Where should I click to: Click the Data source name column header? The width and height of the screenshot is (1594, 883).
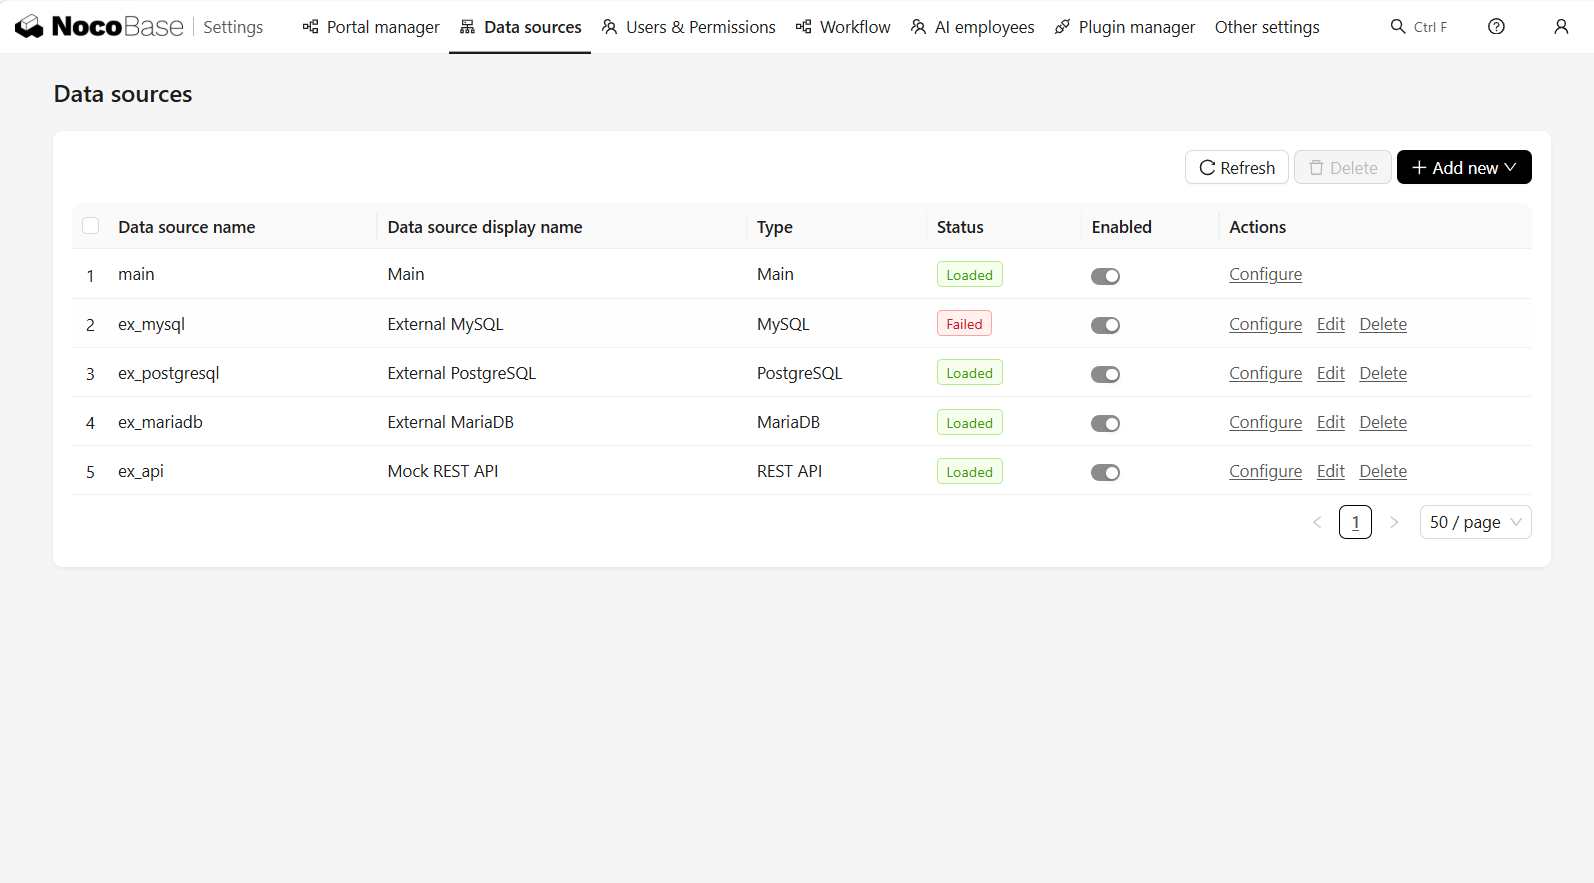point(187,227)
